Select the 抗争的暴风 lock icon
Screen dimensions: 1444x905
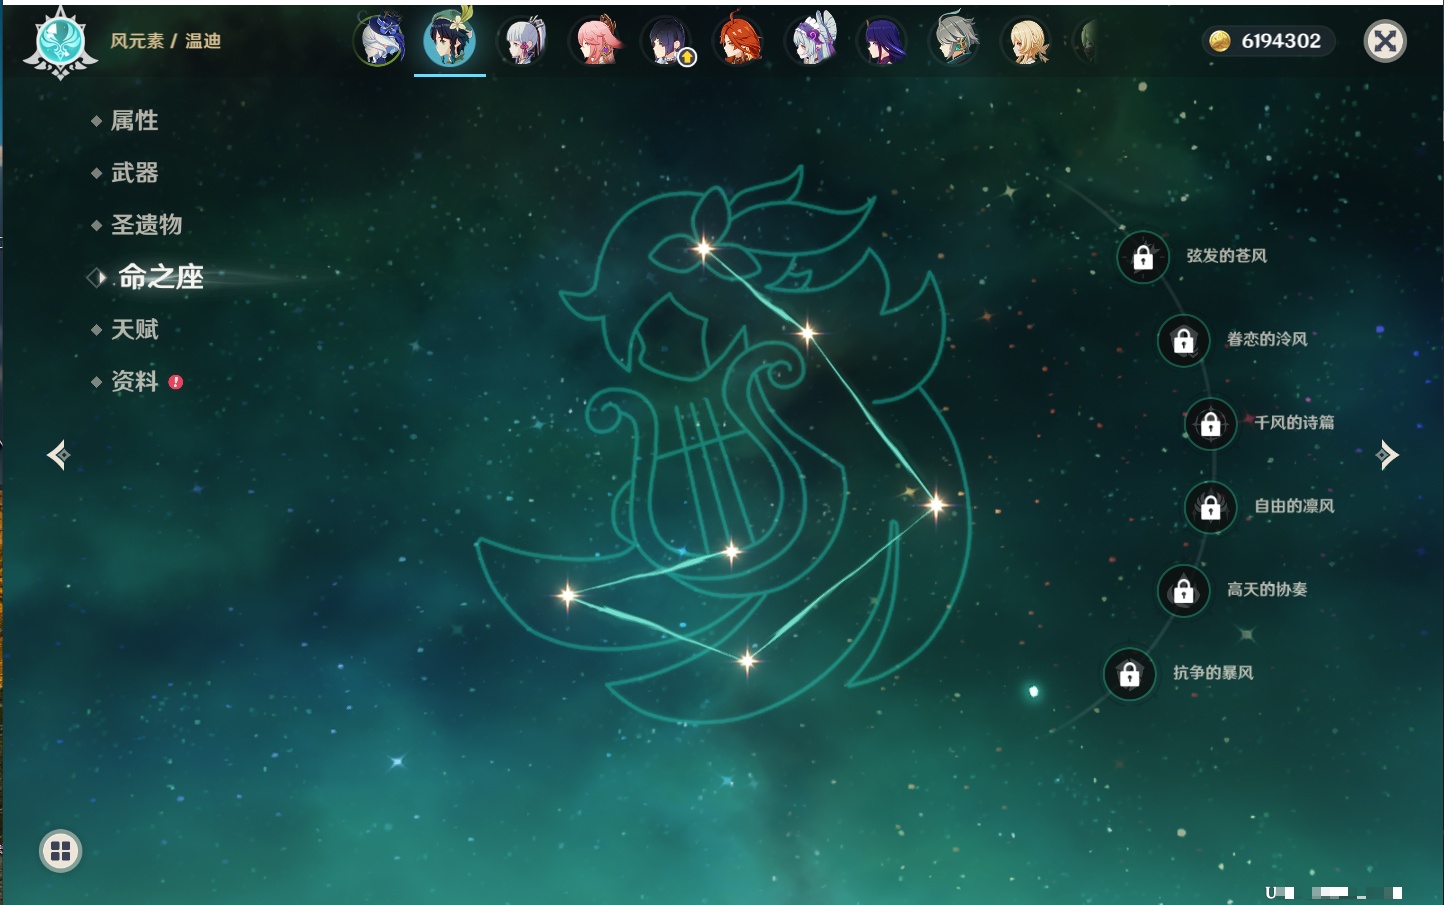point(1129,674)
